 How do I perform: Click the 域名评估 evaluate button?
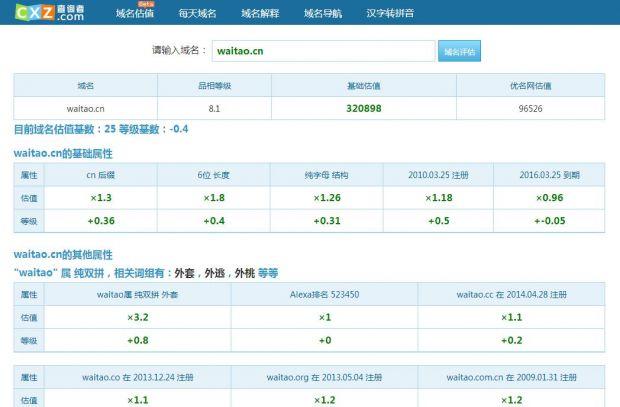(459, 51)
